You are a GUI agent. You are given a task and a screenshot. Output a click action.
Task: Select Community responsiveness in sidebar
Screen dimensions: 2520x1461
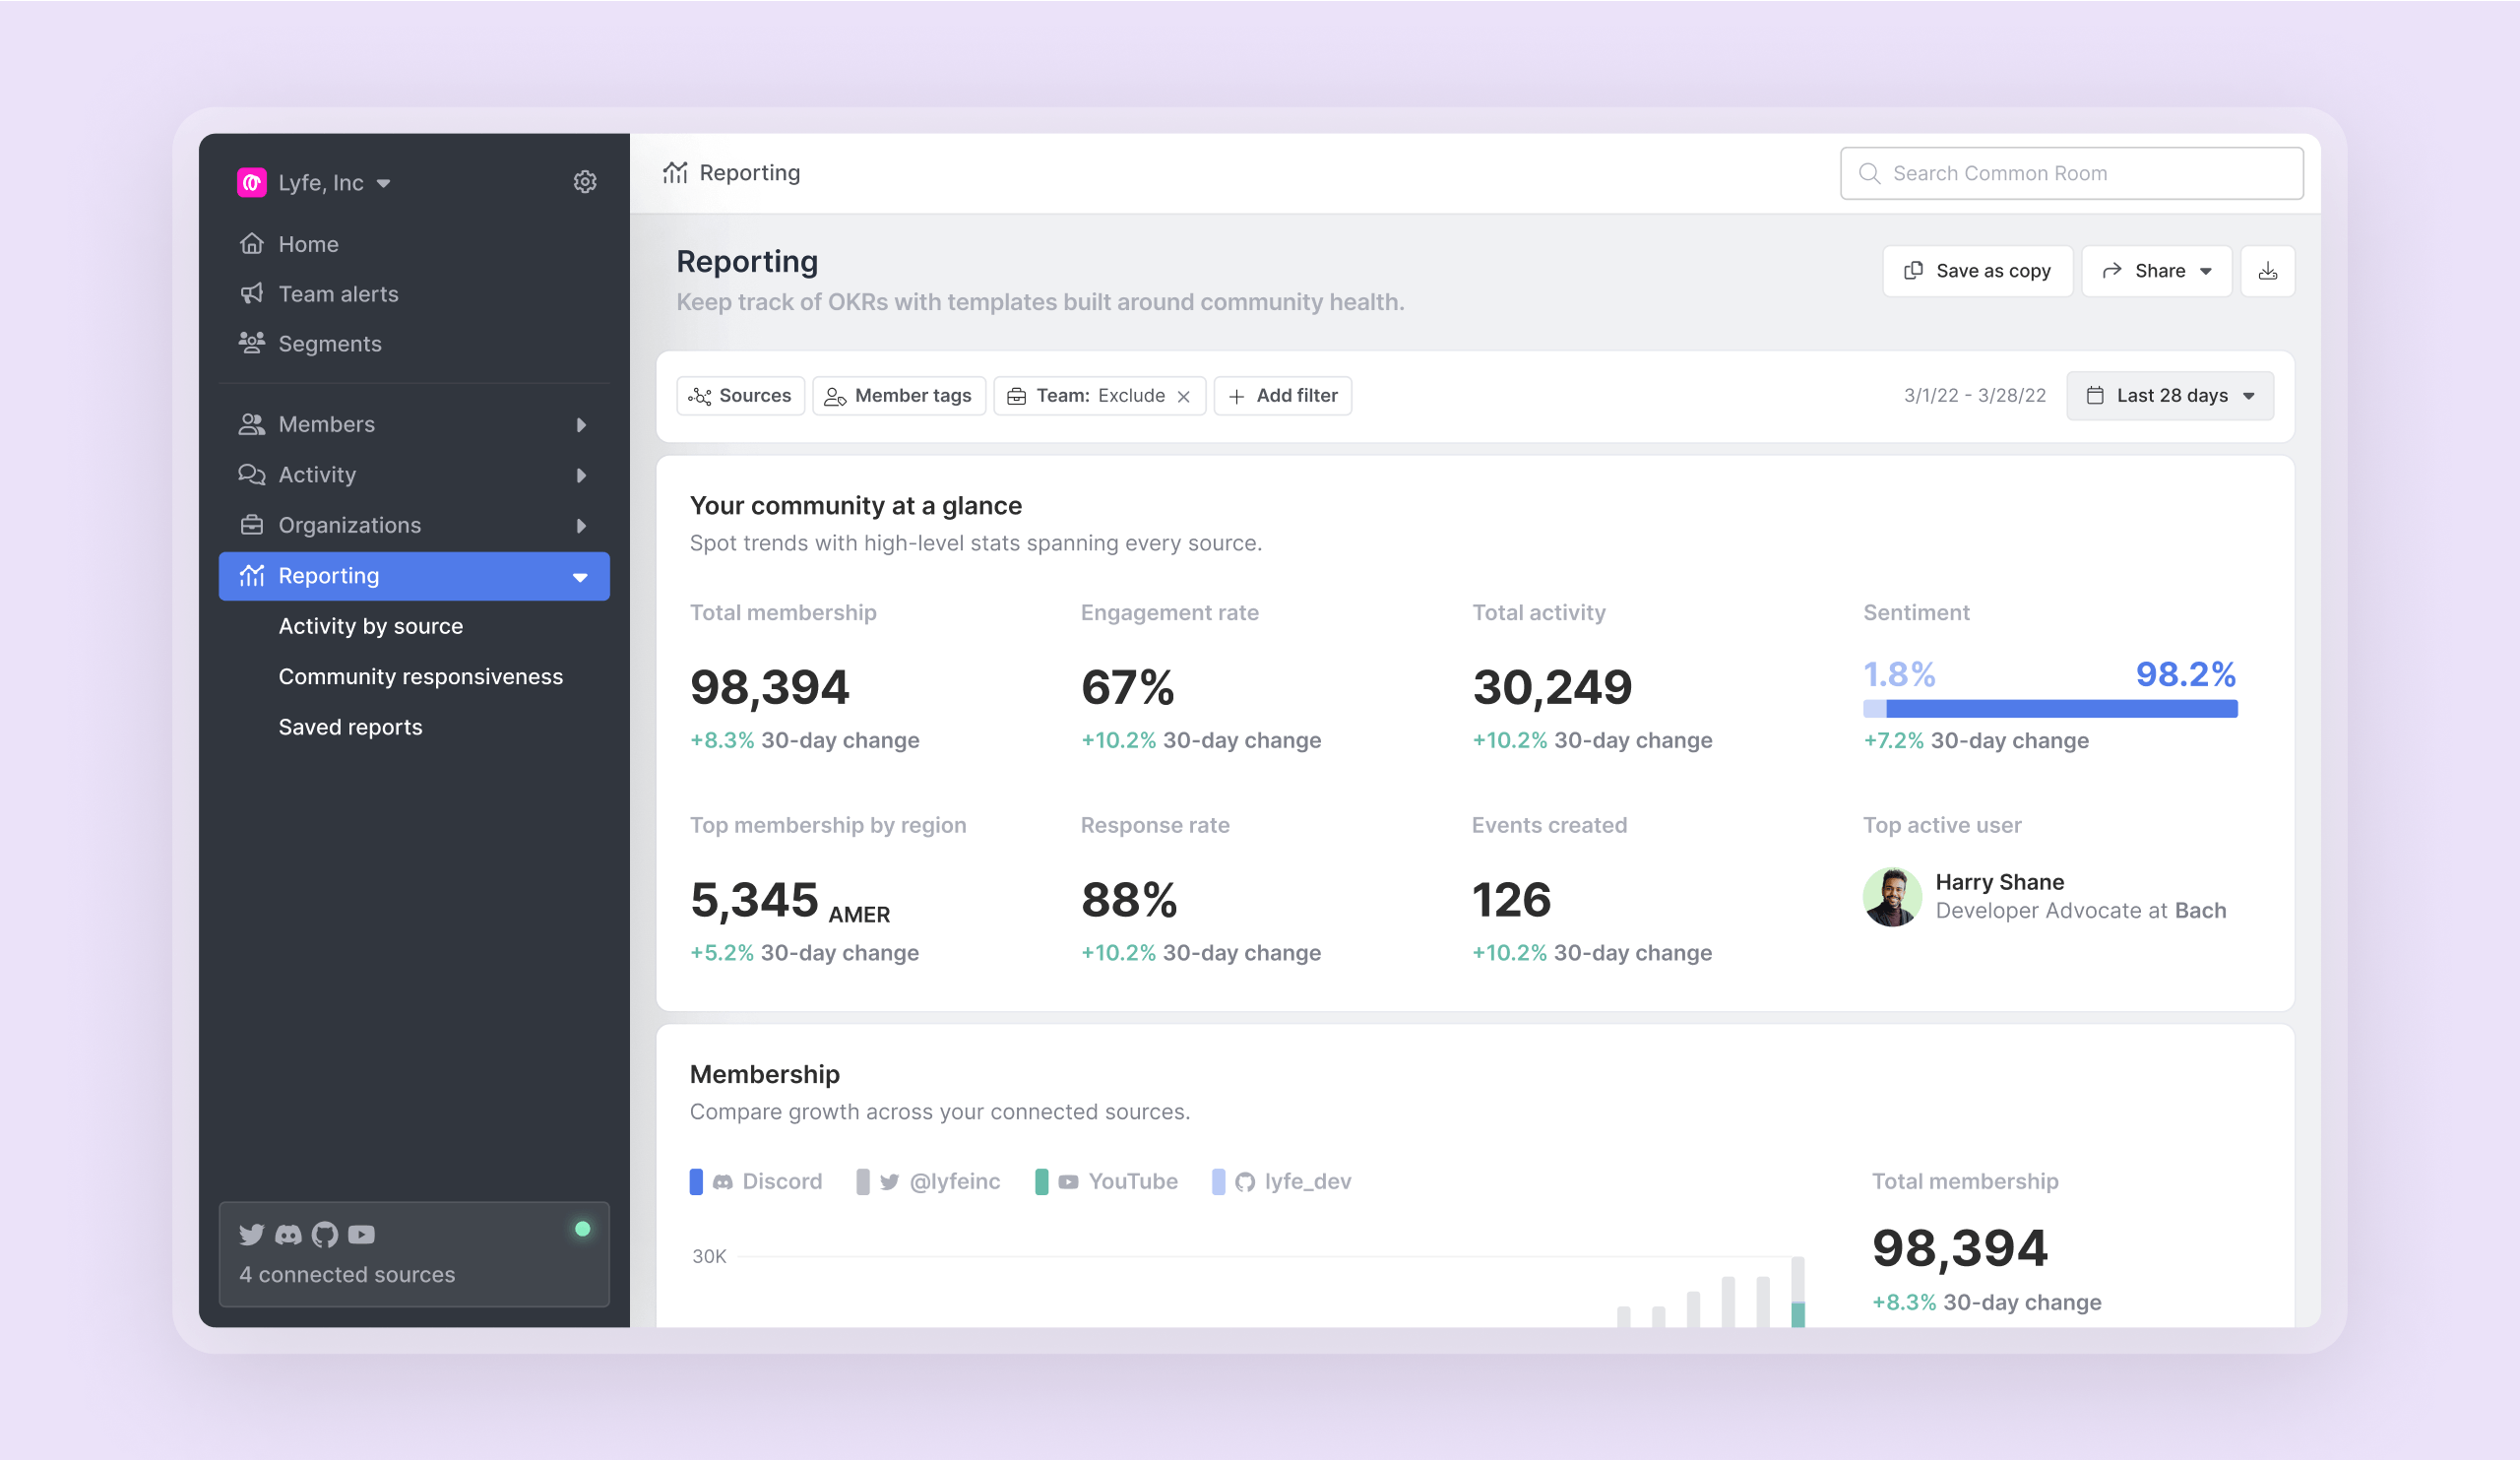[420, 677]
